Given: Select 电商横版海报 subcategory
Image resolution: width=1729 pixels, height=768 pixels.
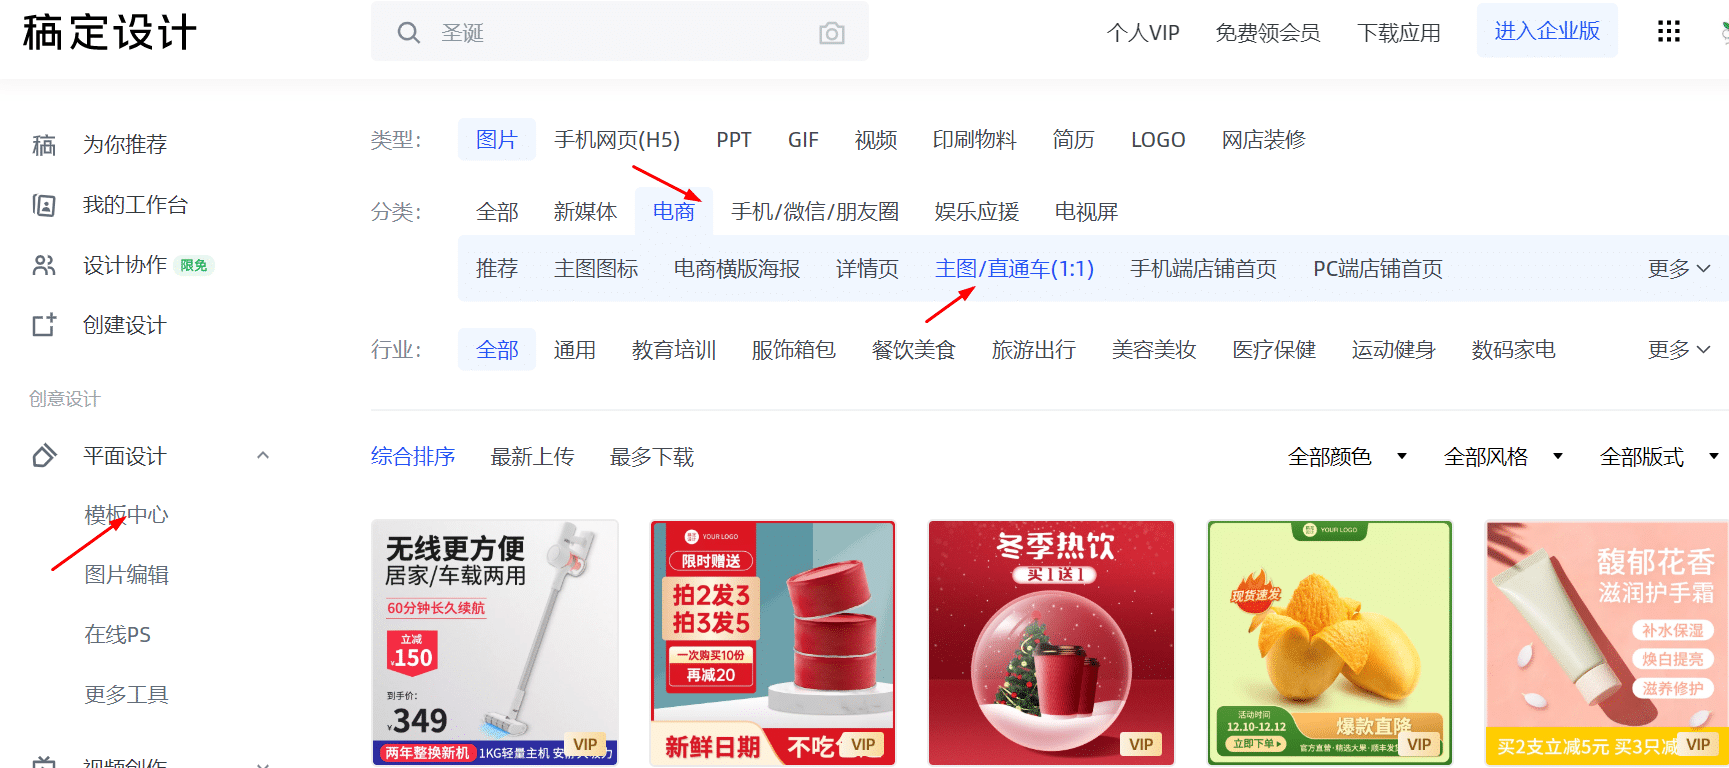Looking at the screenshot, I should pos(737,269).
